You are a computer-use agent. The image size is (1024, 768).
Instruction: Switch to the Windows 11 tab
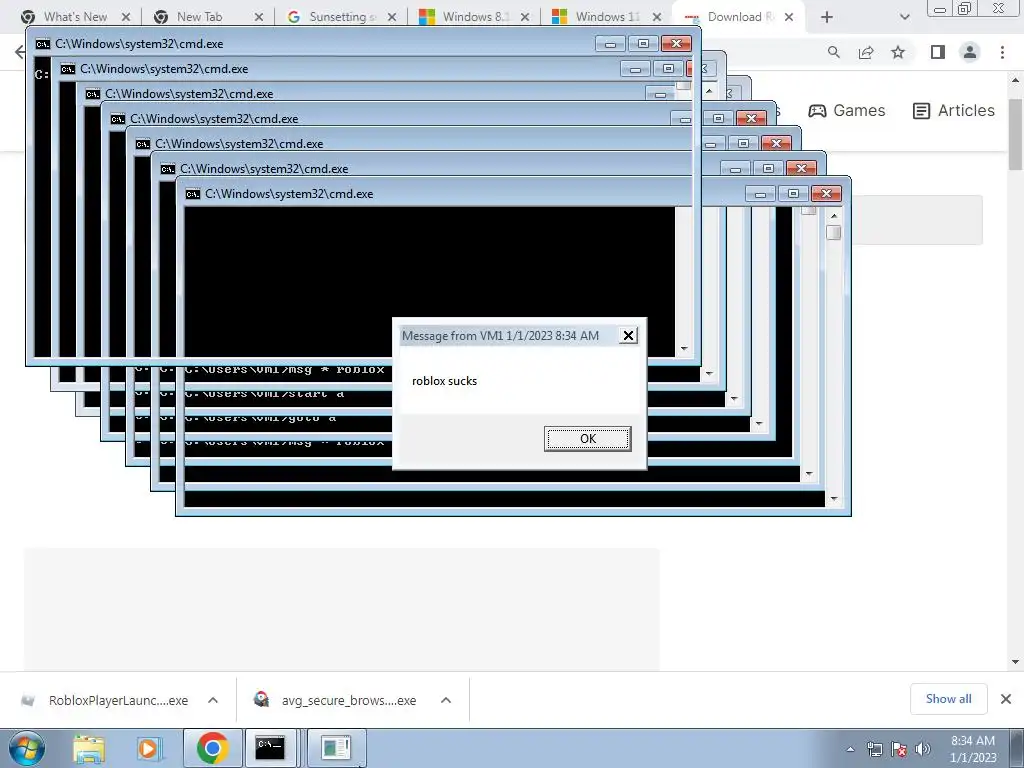click(x=607, y=17)
